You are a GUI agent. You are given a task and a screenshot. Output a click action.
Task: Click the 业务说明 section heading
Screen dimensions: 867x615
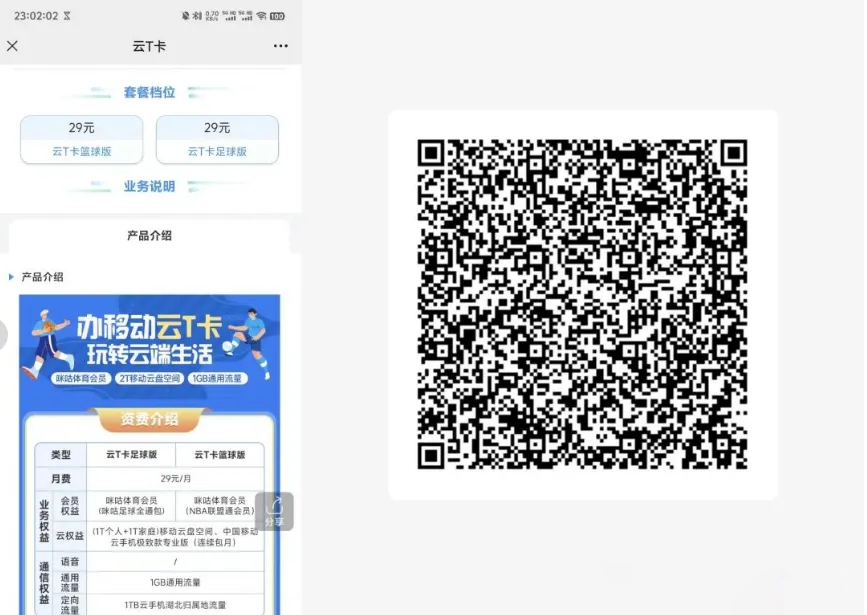pos(149,187)
